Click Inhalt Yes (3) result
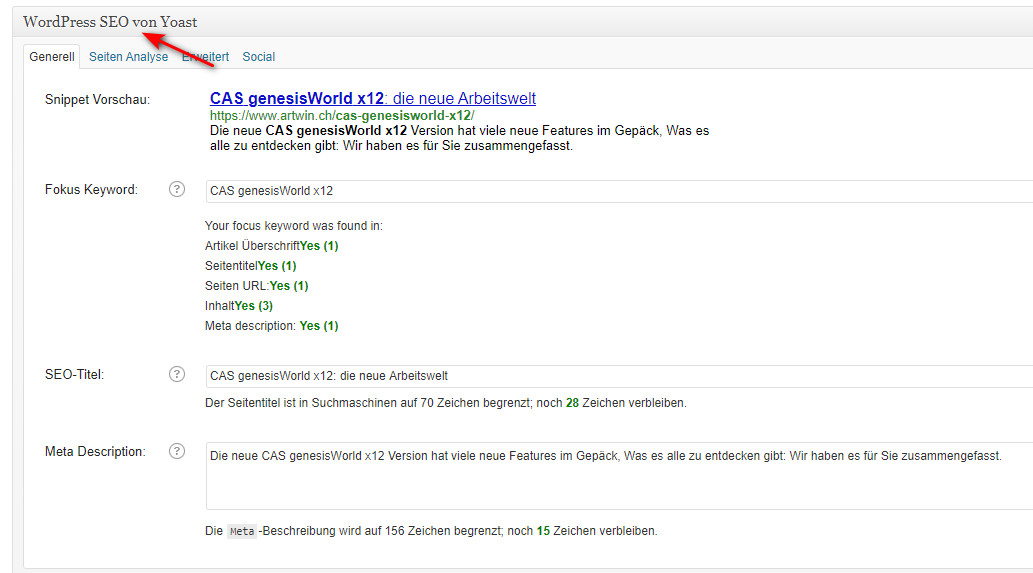This screenshot has width=1033, height=573. 238,306
